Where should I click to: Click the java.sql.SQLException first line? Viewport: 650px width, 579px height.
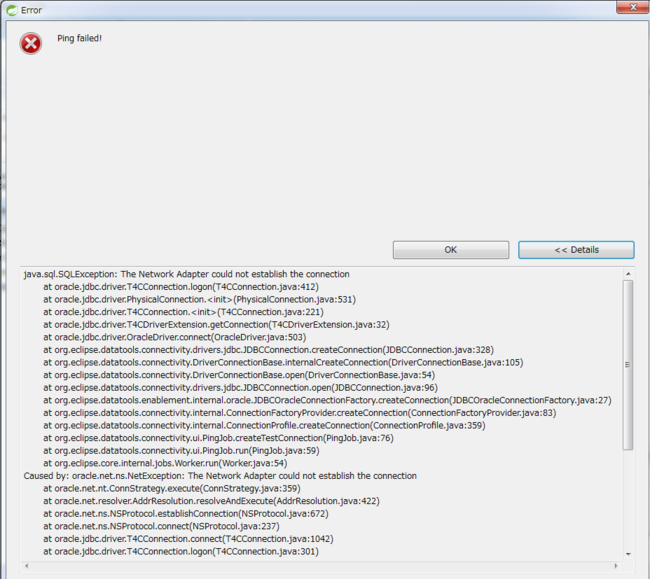[x=187, y=274]
